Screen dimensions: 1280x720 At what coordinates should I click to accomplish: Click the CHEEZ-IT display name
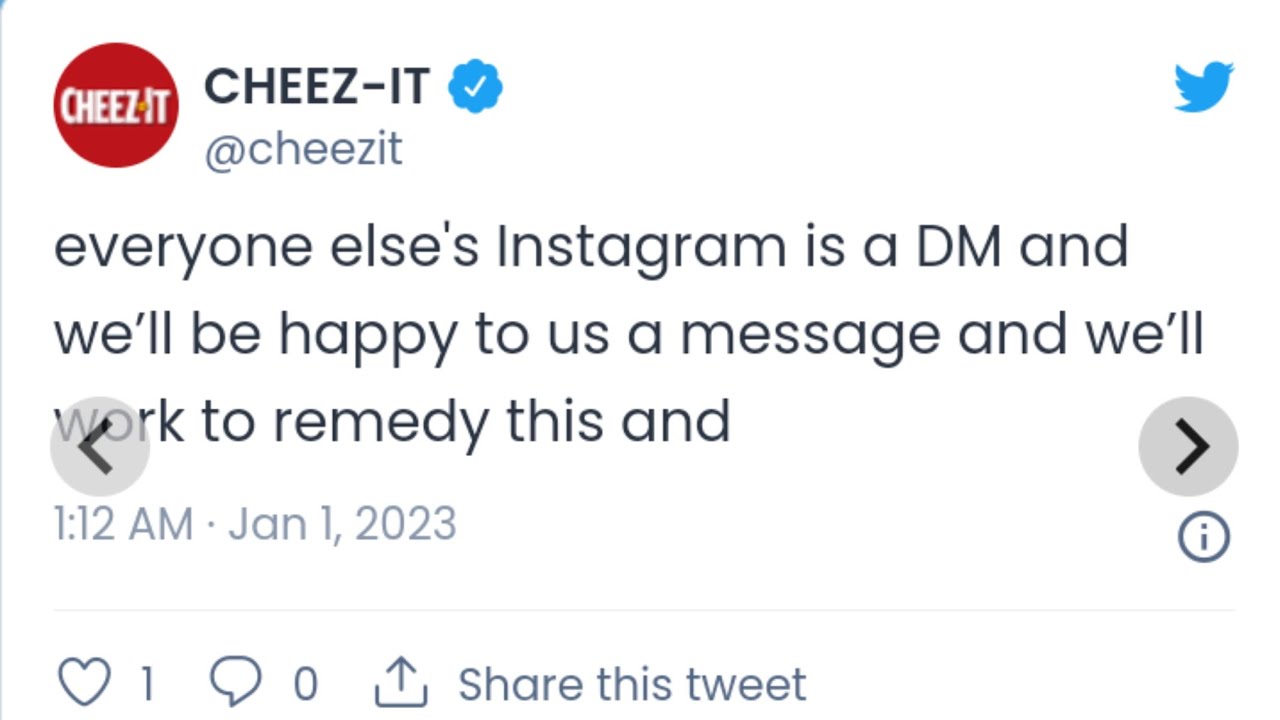click(x=317, y=87)
